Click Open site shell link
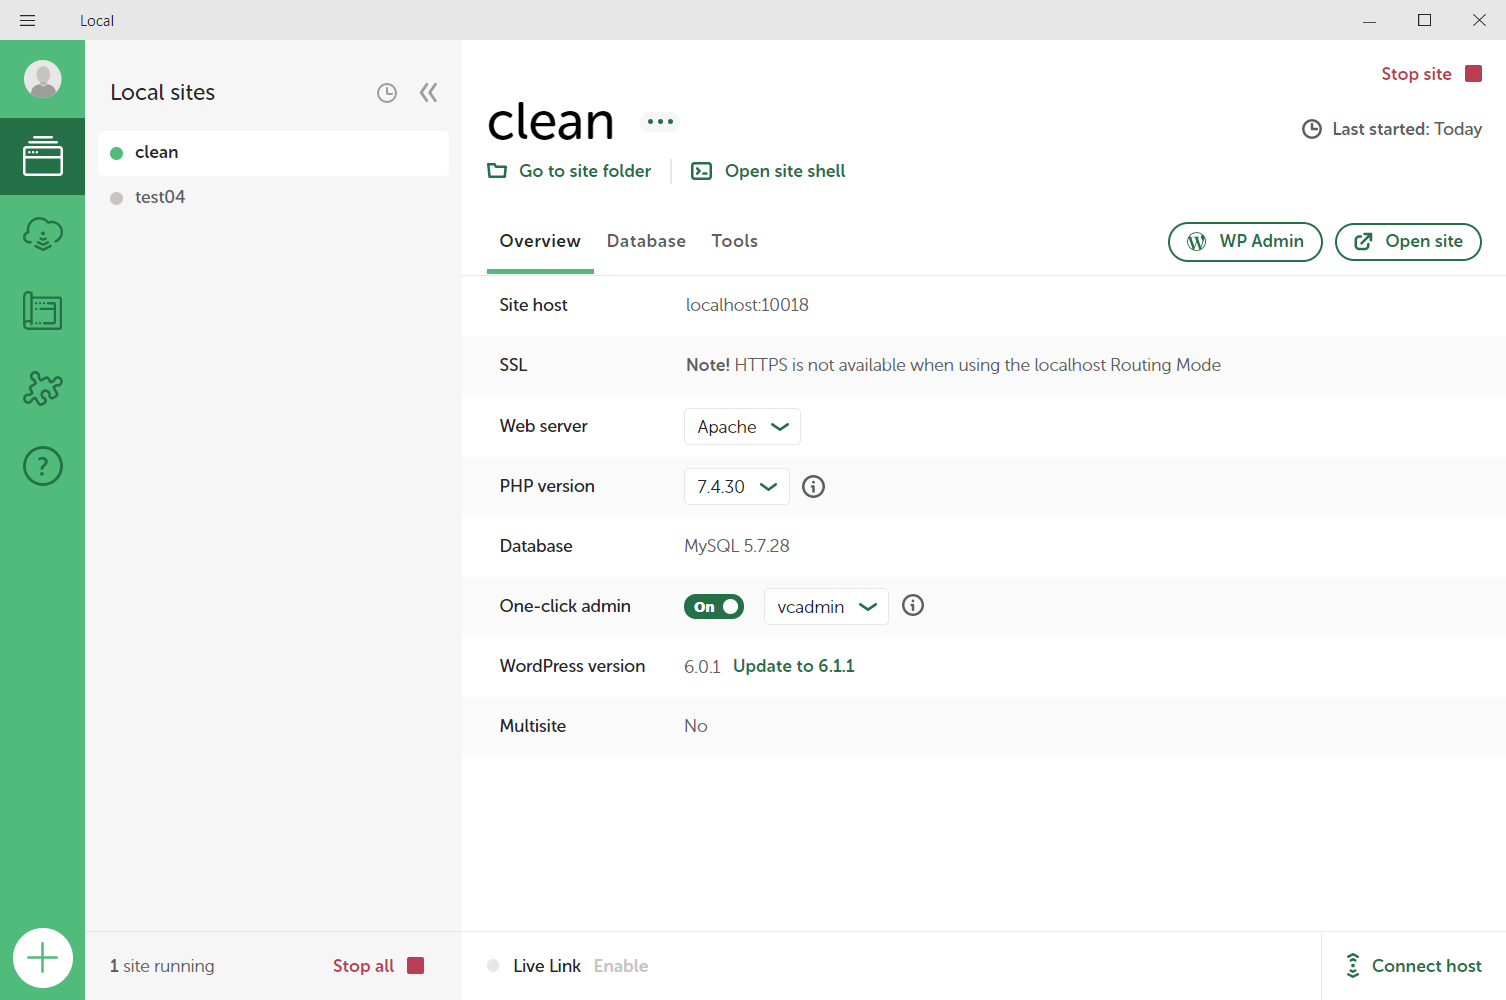 (768, 171)
